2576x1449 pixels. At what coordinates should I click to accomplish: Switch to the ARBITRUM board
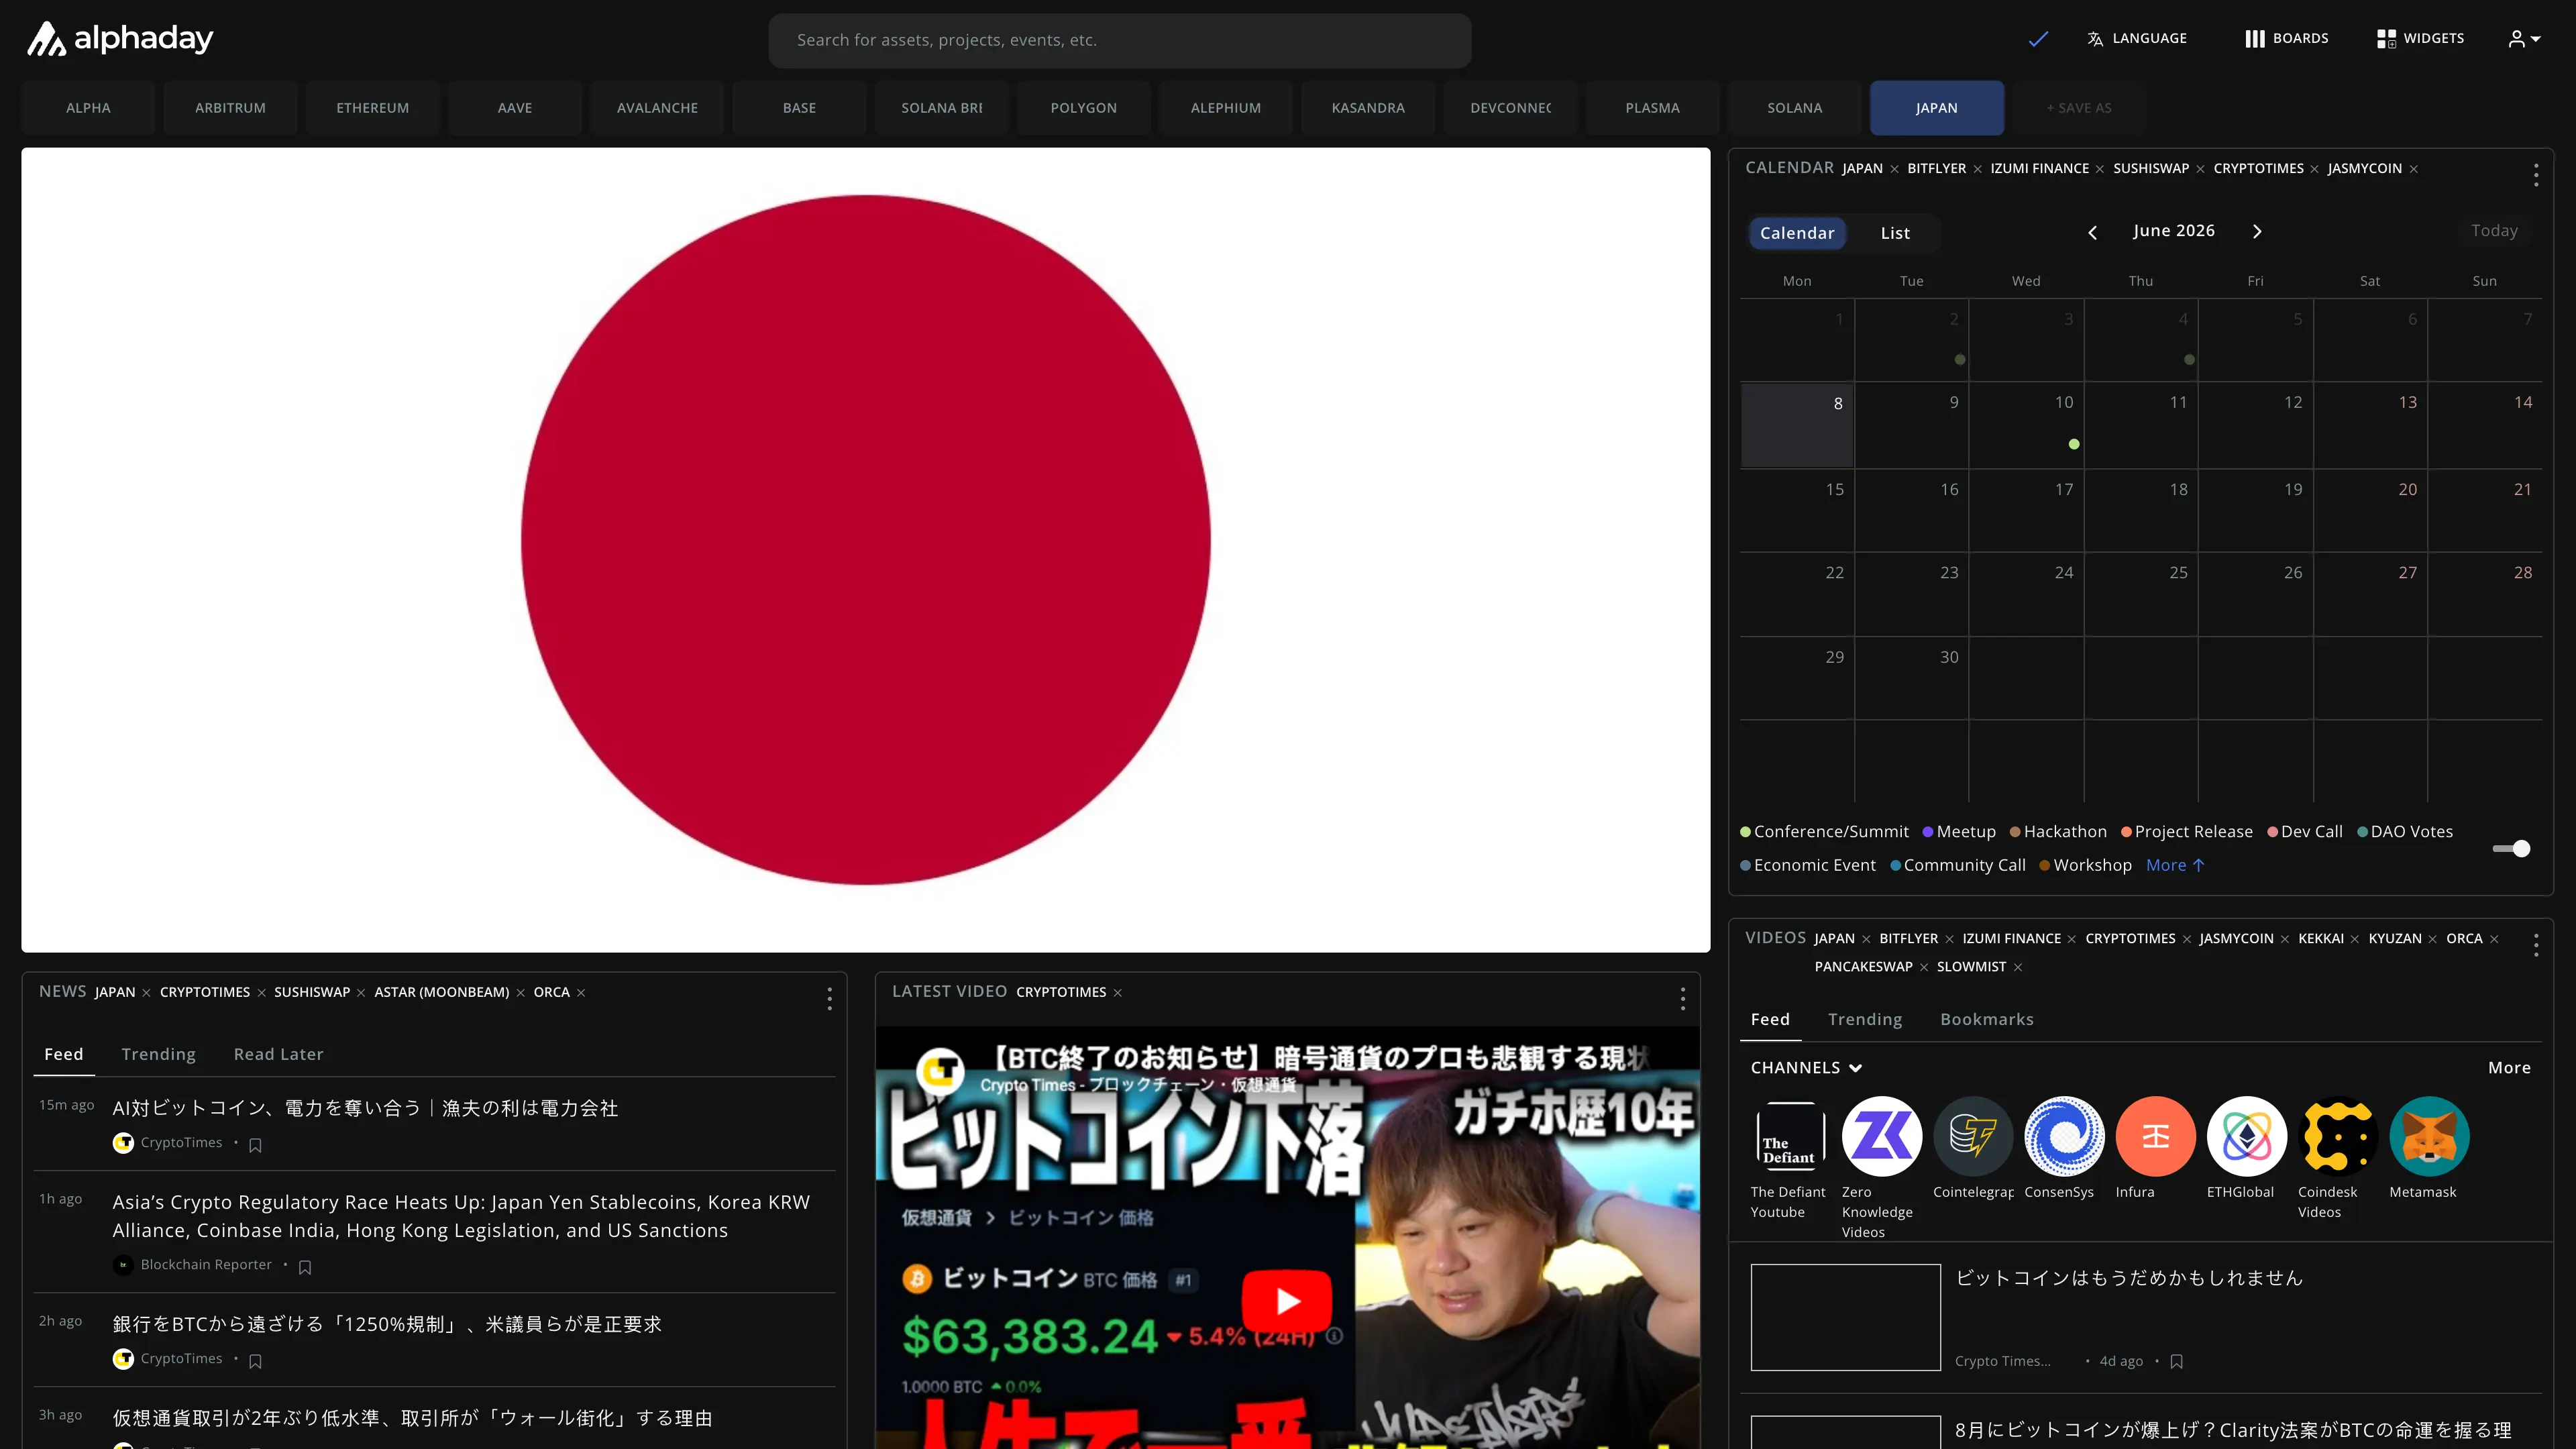pyautogui.click(x=230, y=108)
